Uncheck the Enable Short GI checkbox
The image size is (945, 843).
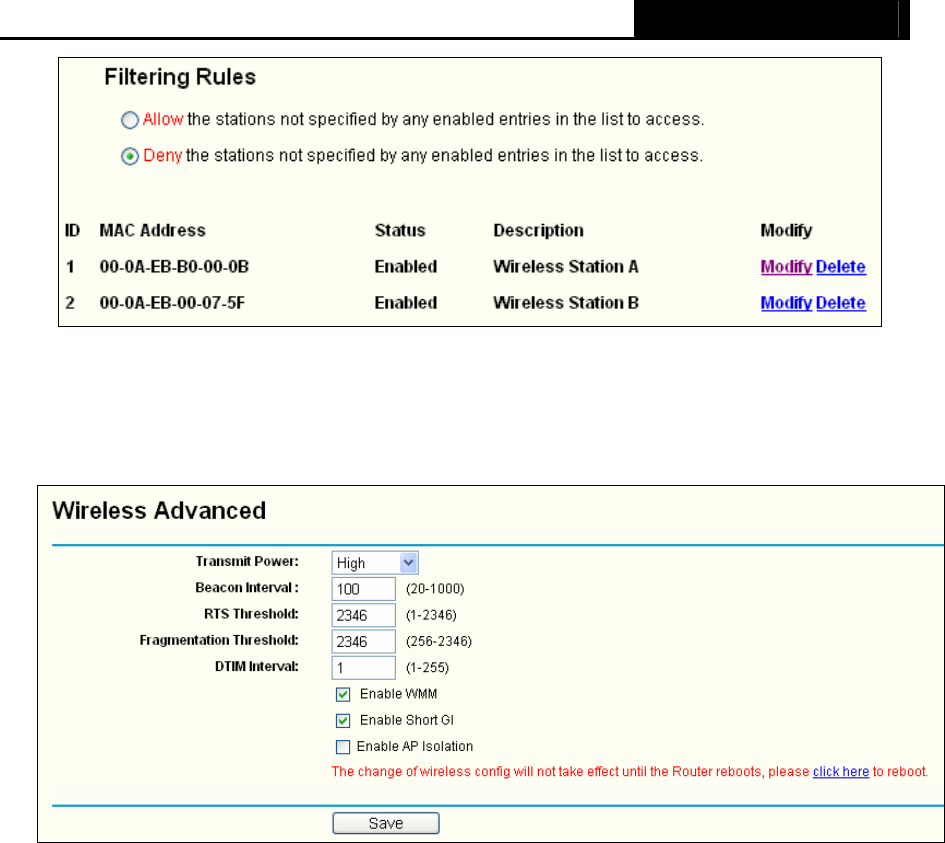click(343, 721)
